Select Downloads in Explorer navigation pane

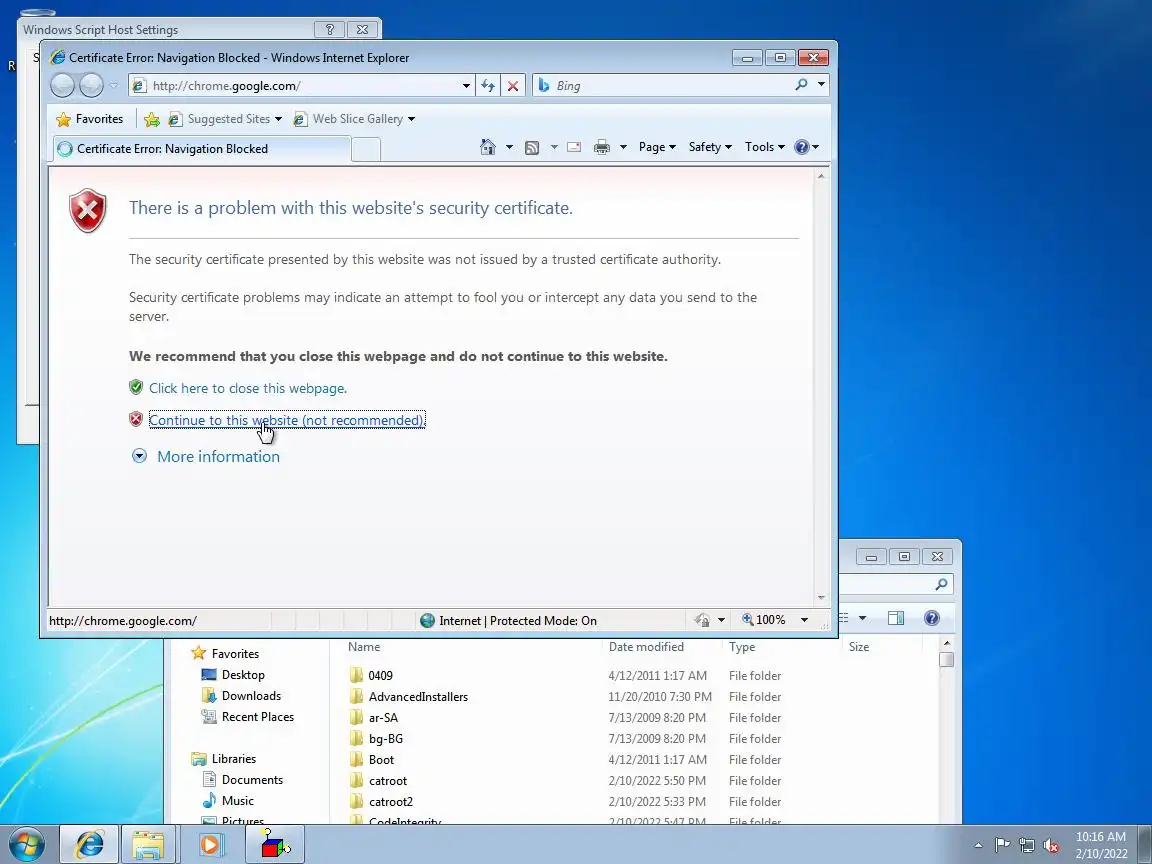tap(251, 696)
